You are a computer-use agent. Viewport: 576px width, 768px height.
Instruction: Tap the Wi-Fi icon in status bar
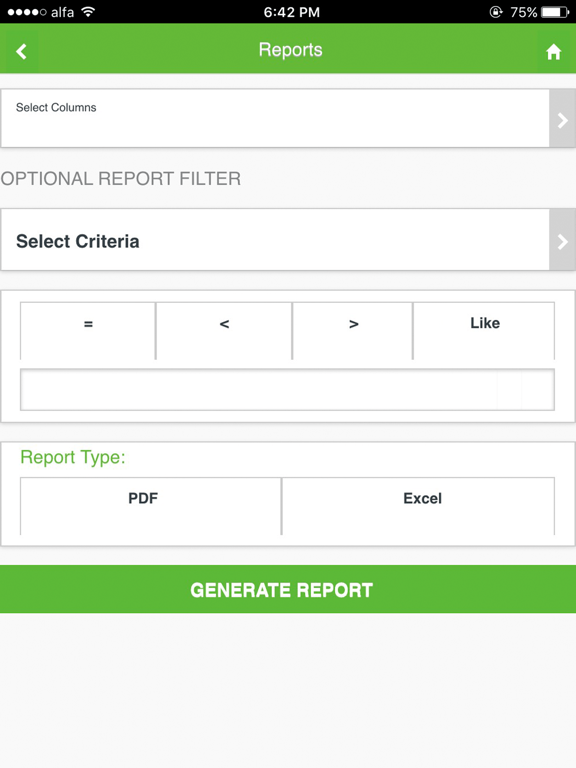click(88, 12)
